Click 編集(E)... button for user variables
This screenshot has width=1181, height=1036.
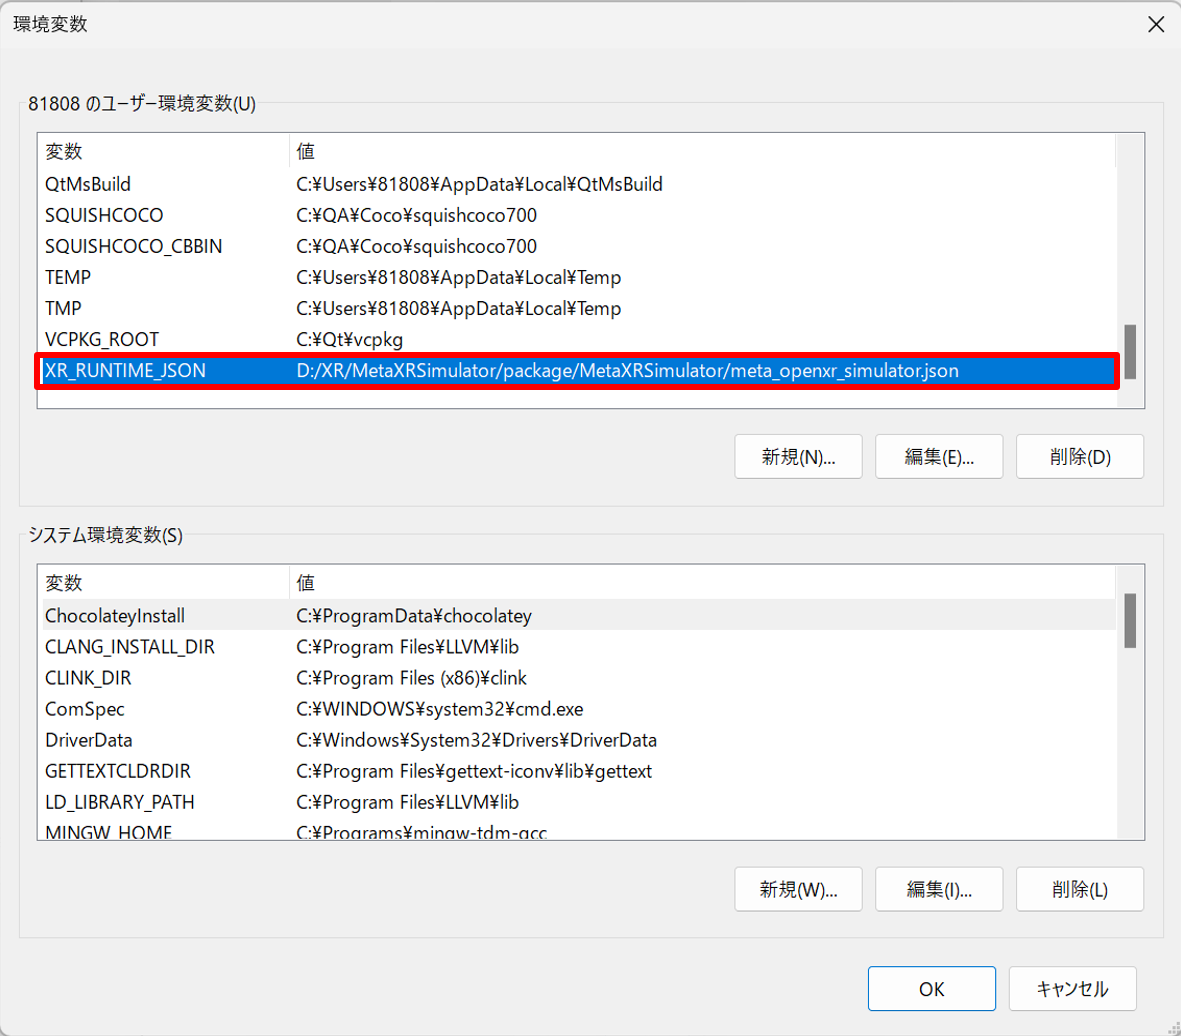point(939,457)
